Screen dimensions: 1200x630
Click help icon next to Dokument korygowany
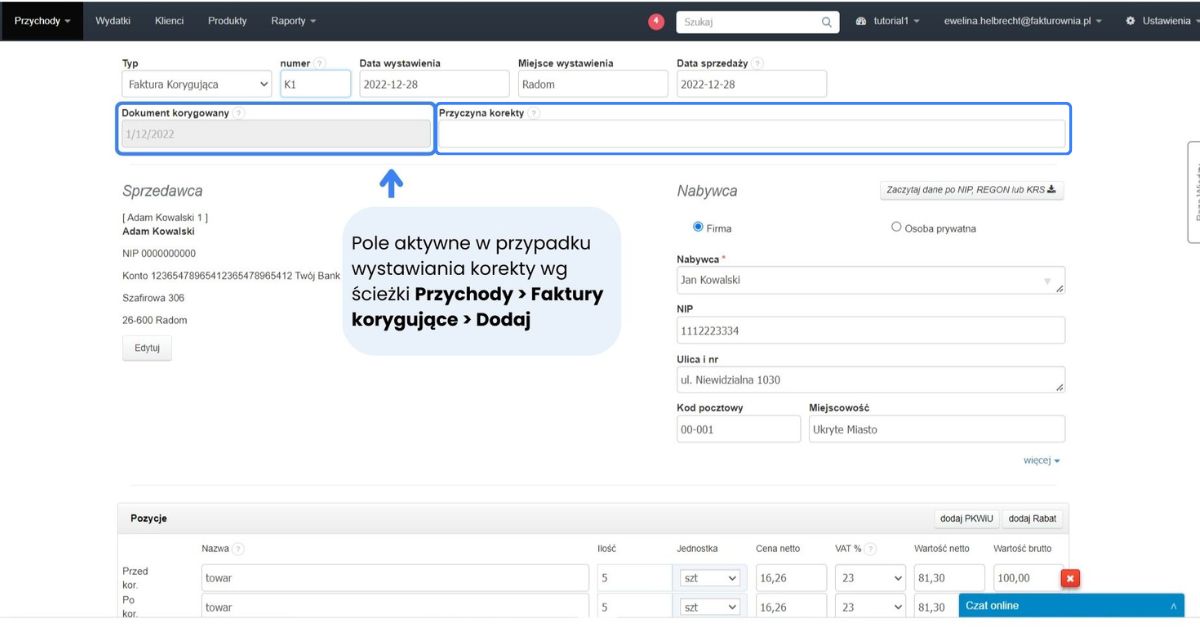pyautogui.click(x=239, y=113)
